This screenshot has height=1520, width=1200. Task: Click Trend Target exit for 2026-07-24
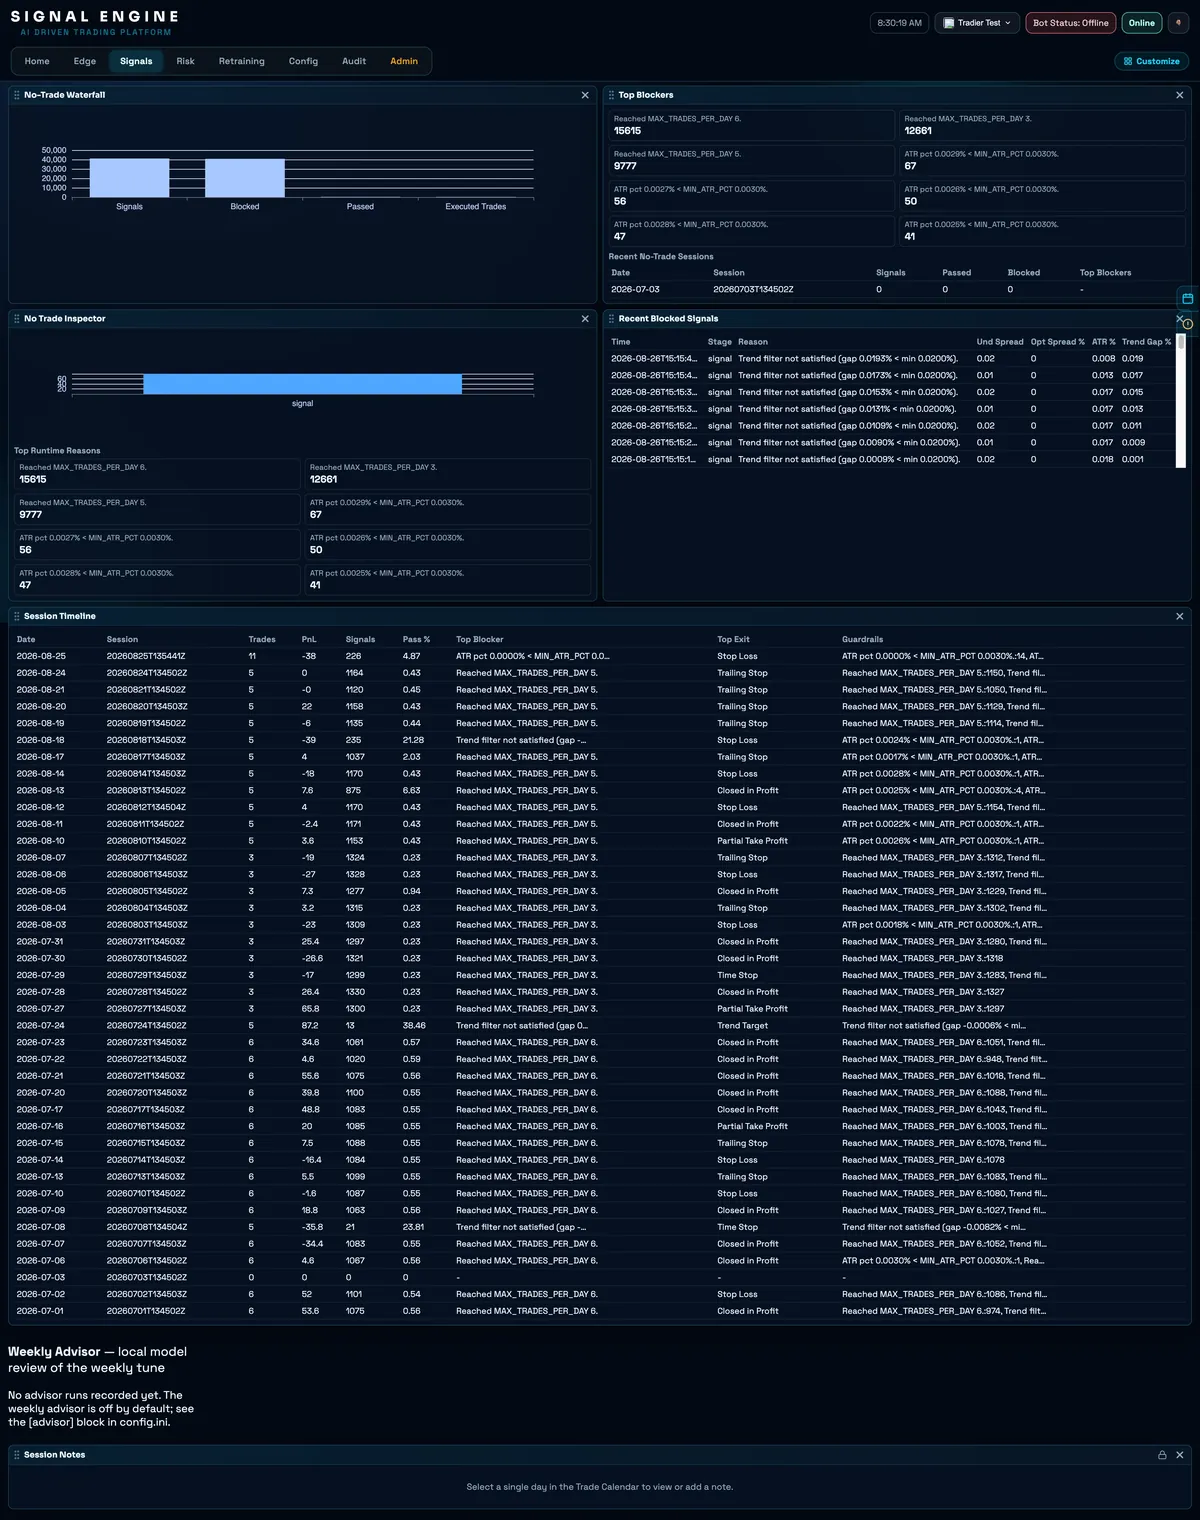[x=742, y=1026]
